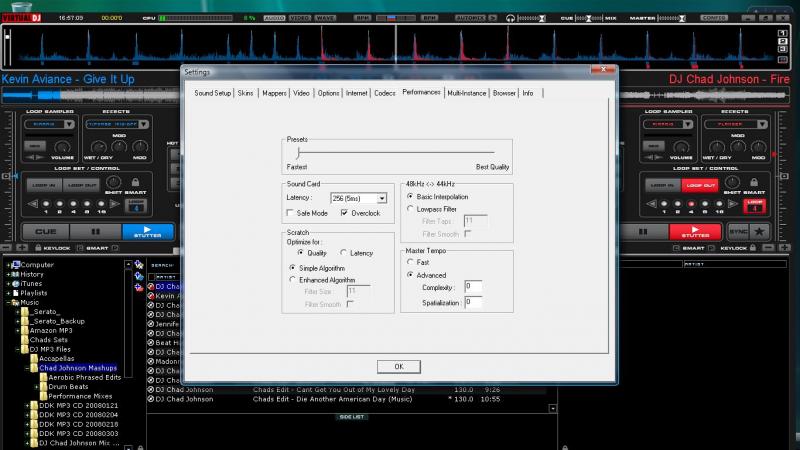The width and height of the screenshot is (800, 450).
Task: Click headphone icon in top bar
Action: tap(510, 18)
